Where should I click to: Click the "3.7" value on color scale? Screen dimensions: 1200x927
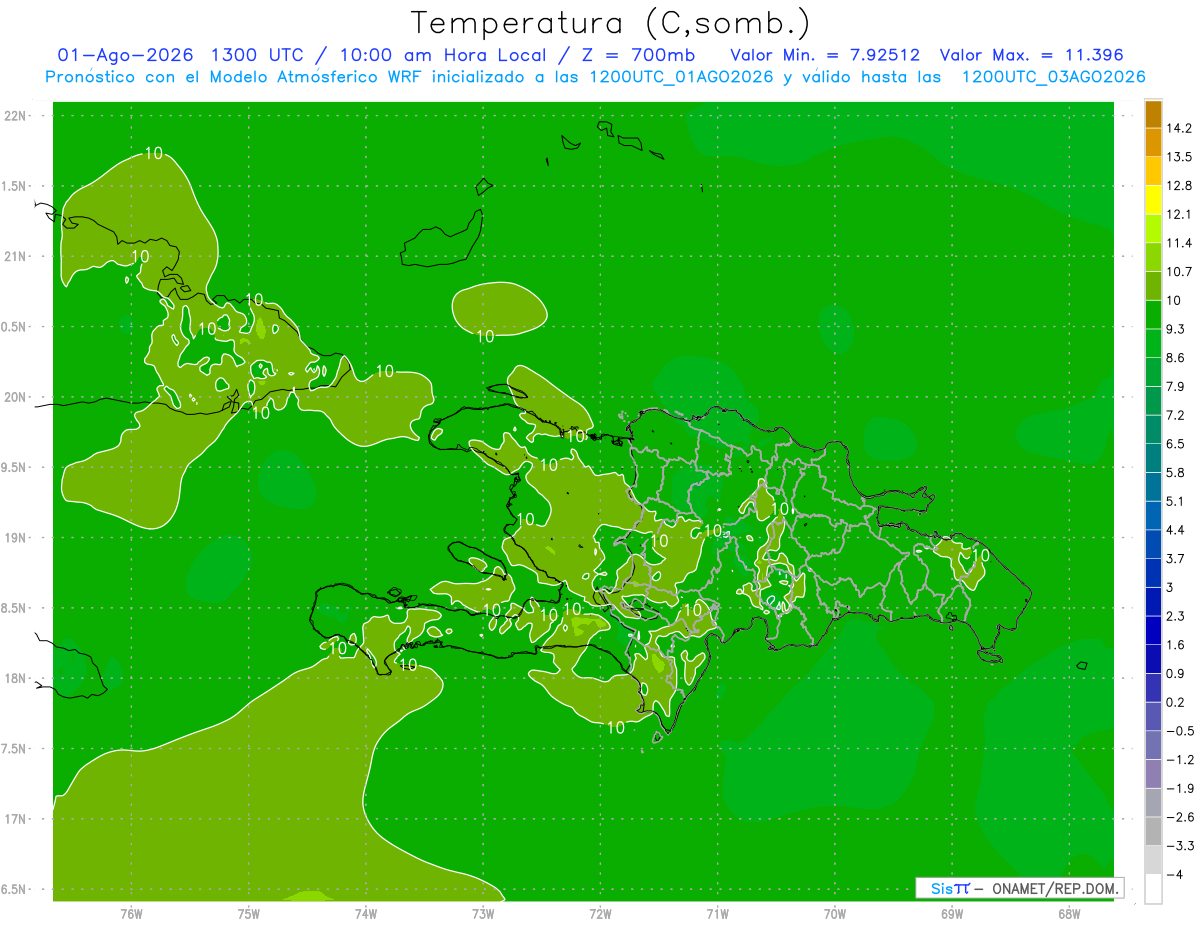[x=1175, y=558]
